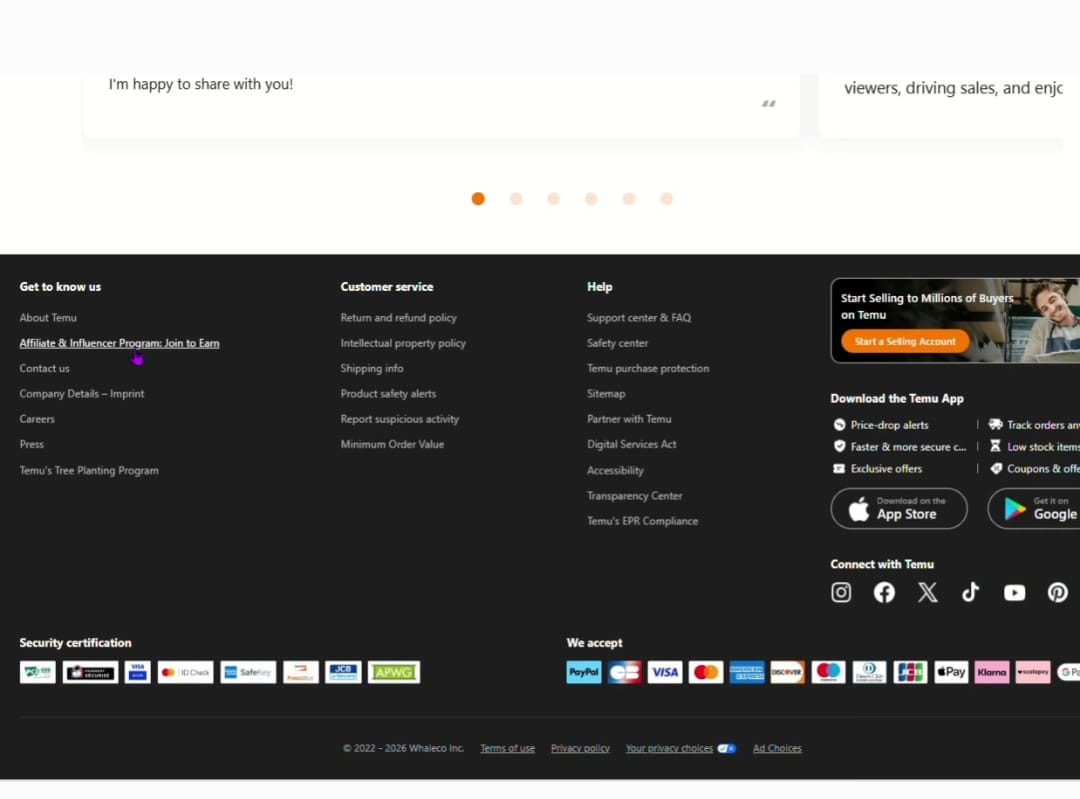Open the Accessibility link
This screenshot has height=799, width=1080.
click(x=616, y=470)
